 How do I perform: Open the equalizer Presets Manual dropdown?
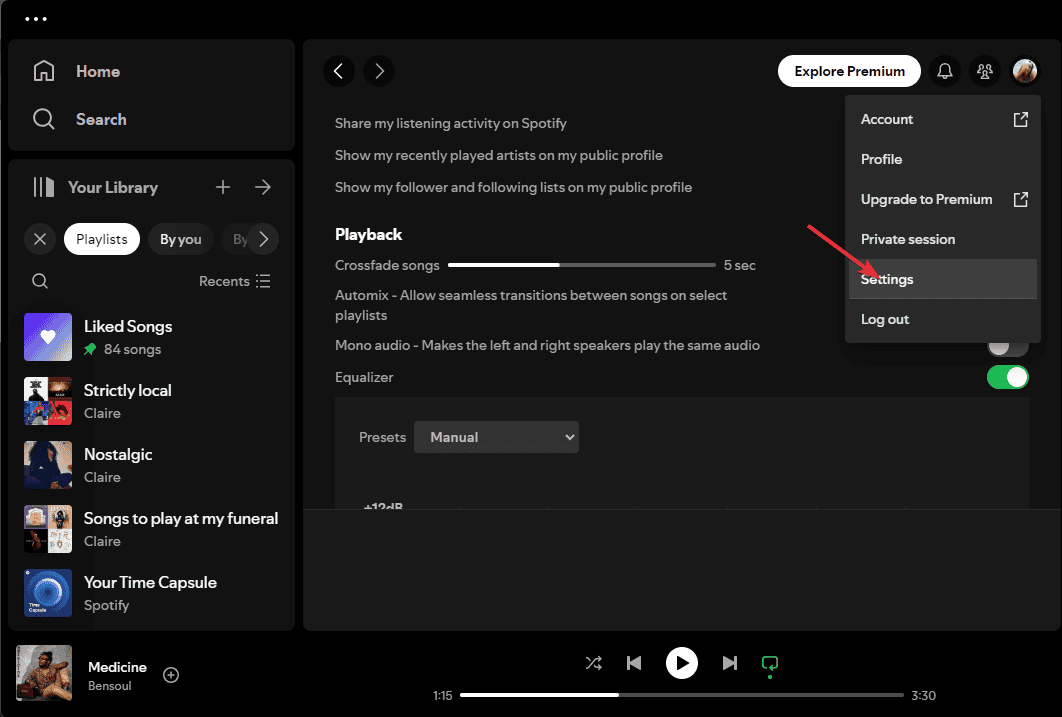pyautogui.click(x=496, y=437)
